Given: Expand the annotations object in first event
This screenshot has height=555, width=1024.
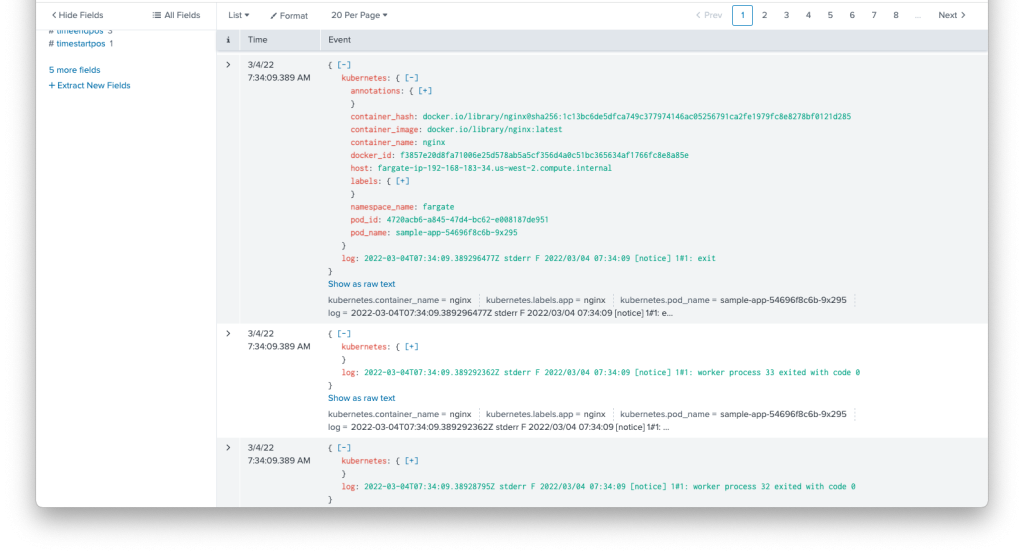Looking at the screenshot, I should [x=425, y=90].
